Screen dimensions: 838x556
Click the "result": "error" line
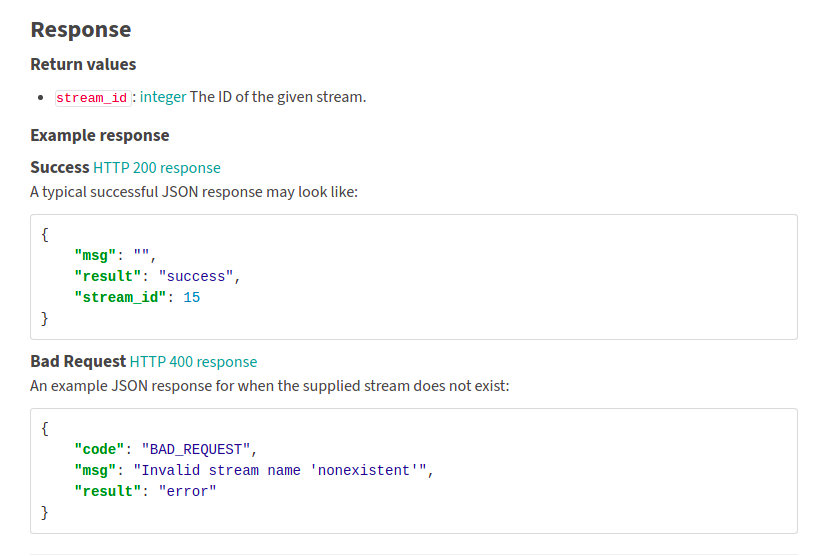tap(145, 491)
